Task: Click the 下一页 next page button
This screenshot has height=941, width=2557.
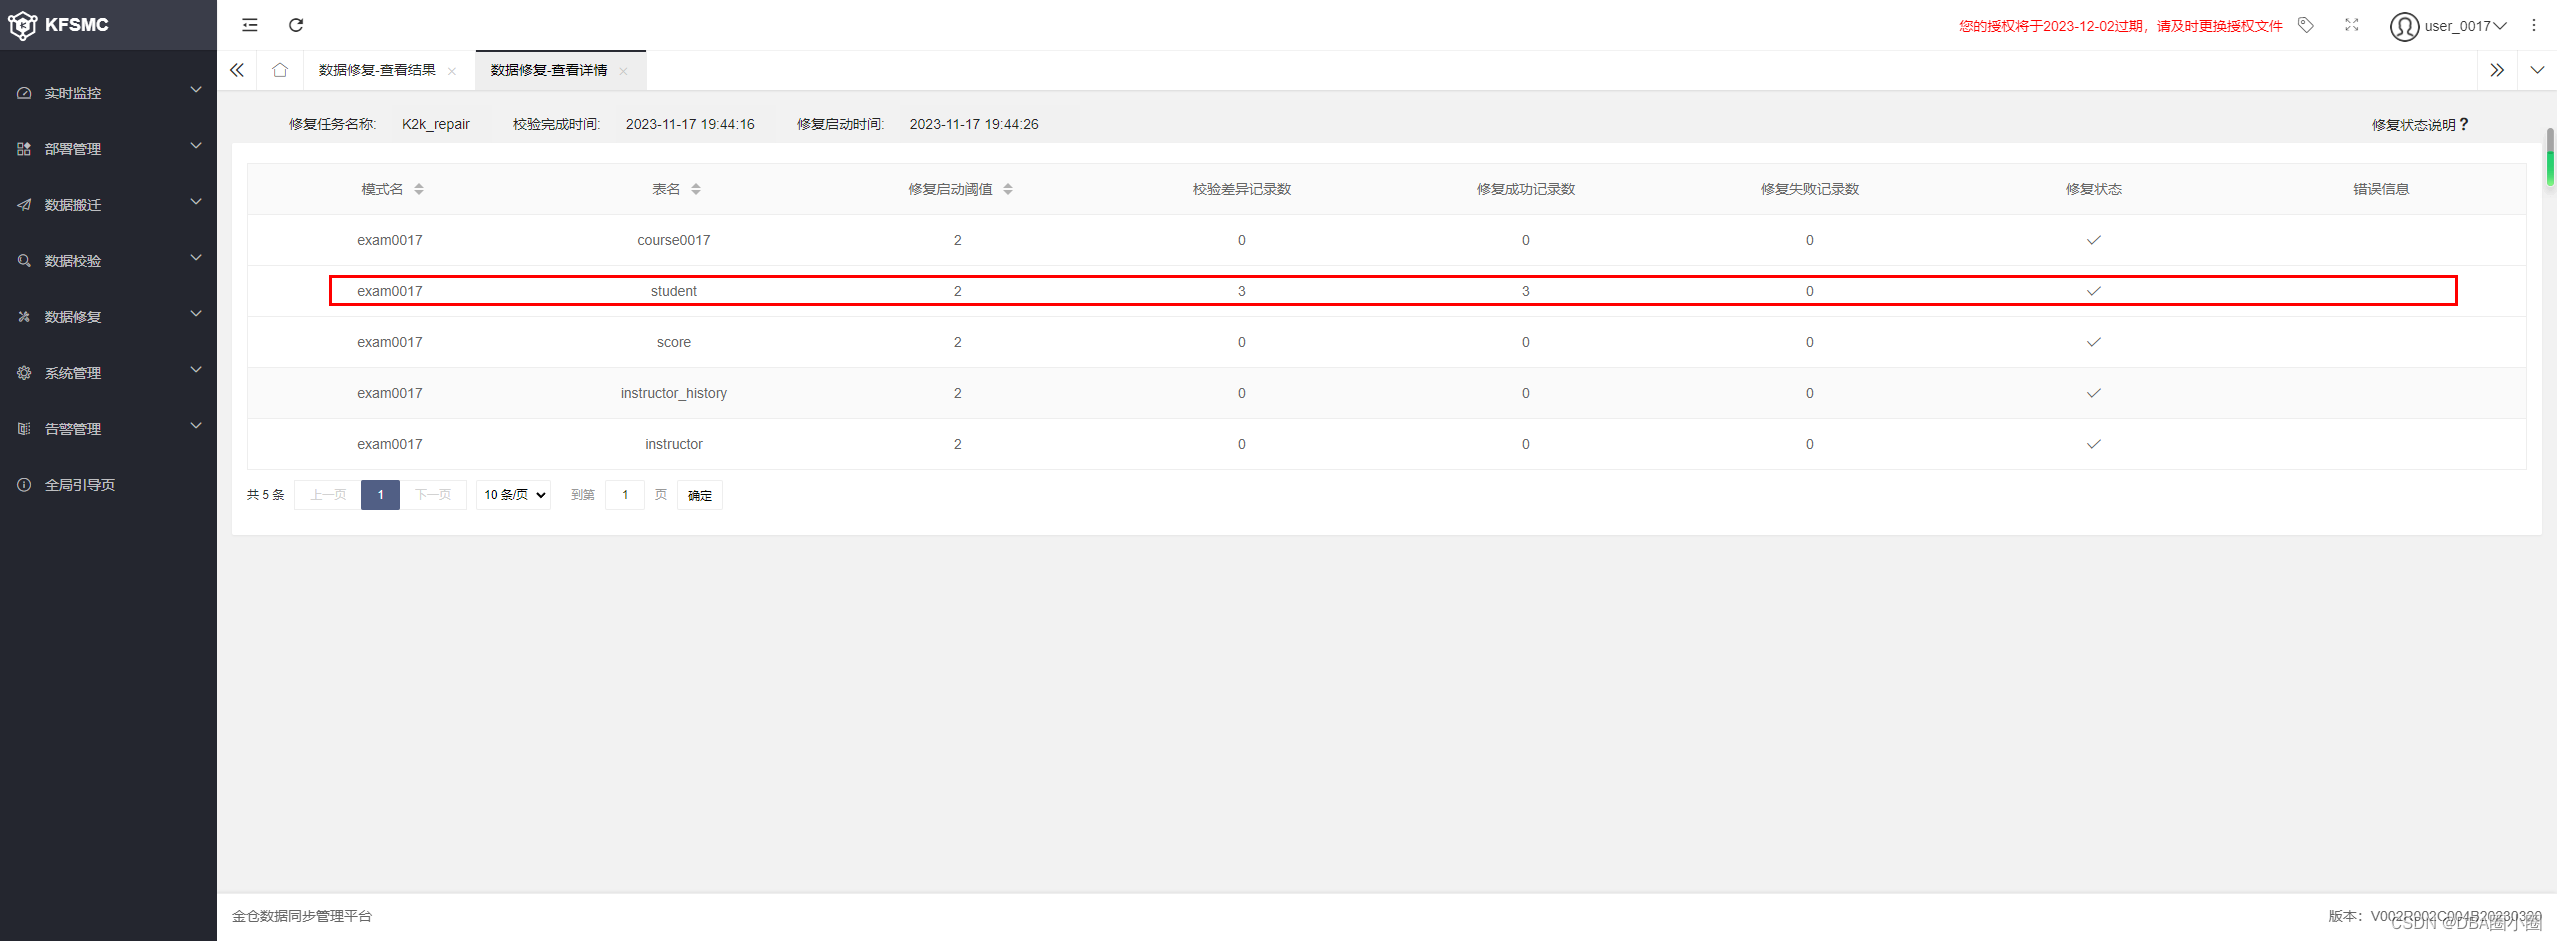Action: click(433, 495)
